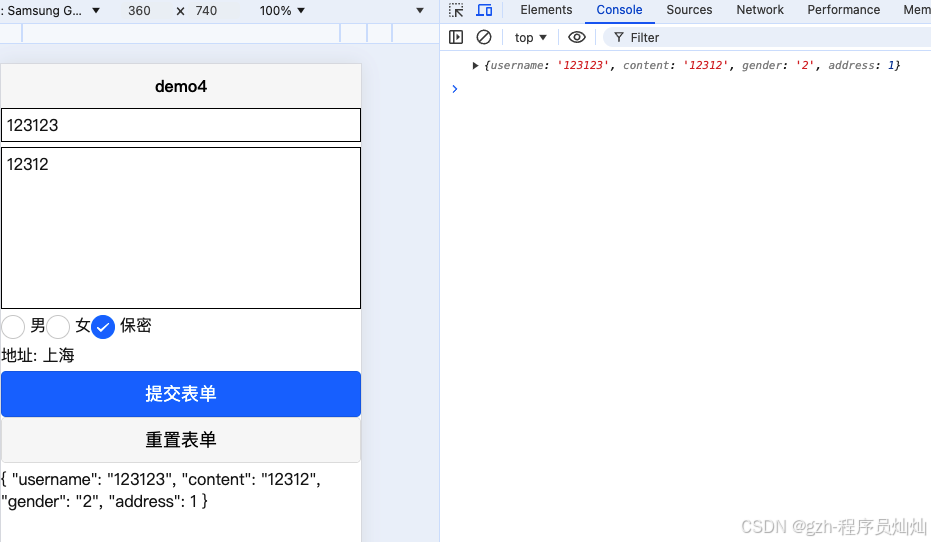
Task: Click the username input containing 123123
Action: click(181, 125)
